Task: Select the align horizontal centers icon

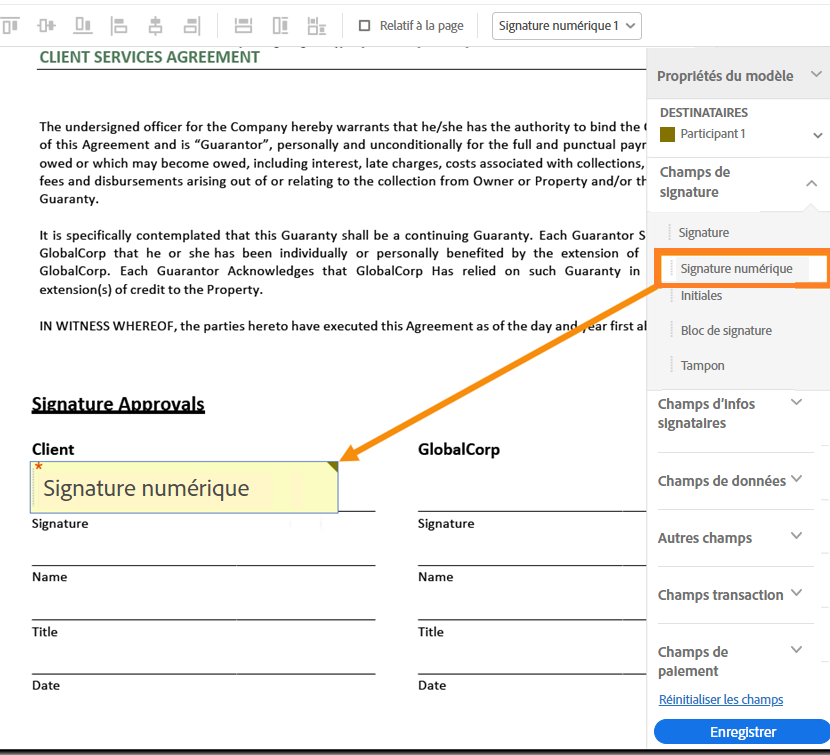Action: point(156,25)
